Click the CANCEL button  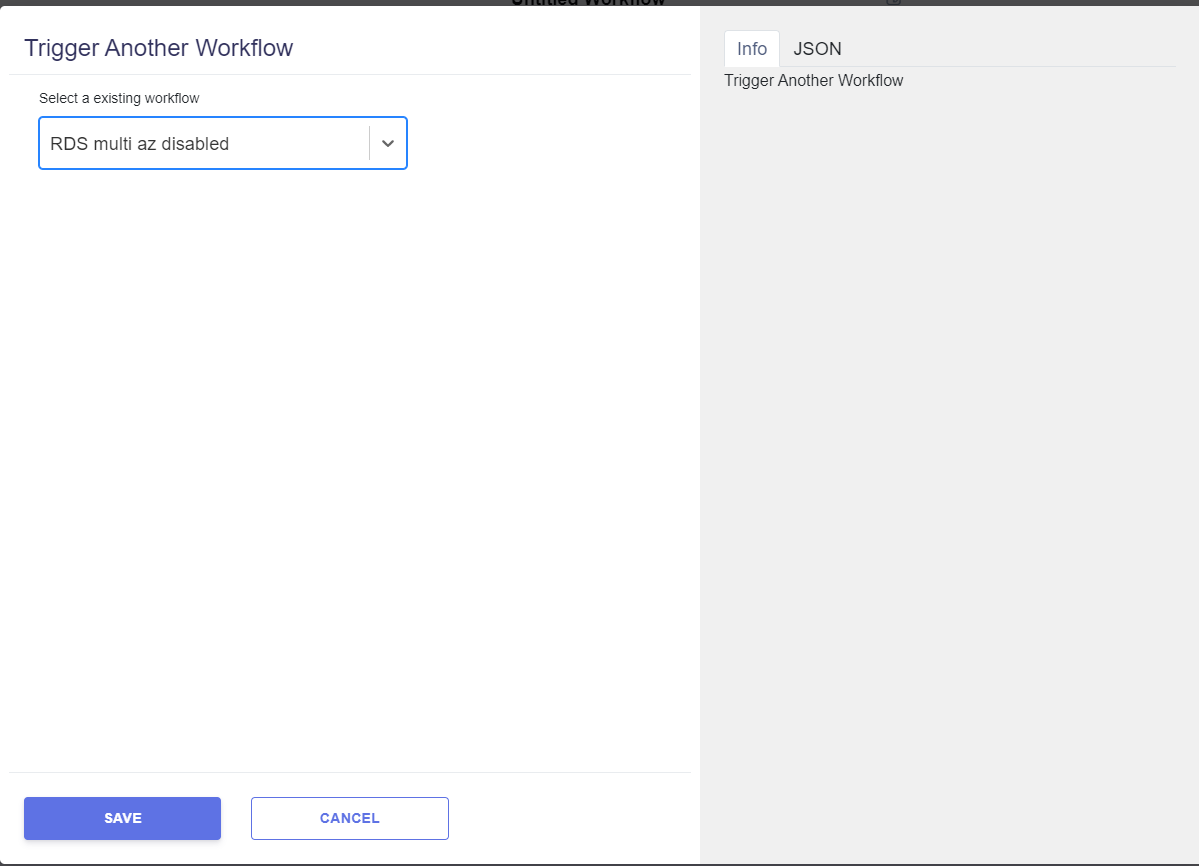(349, 818)
